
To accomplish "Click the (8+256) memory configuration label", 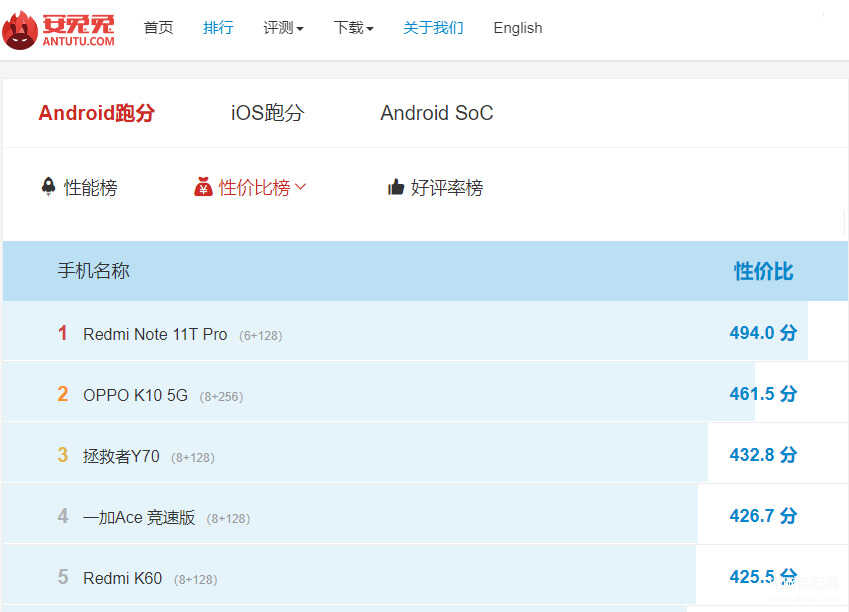I will [x=221, y=397].
